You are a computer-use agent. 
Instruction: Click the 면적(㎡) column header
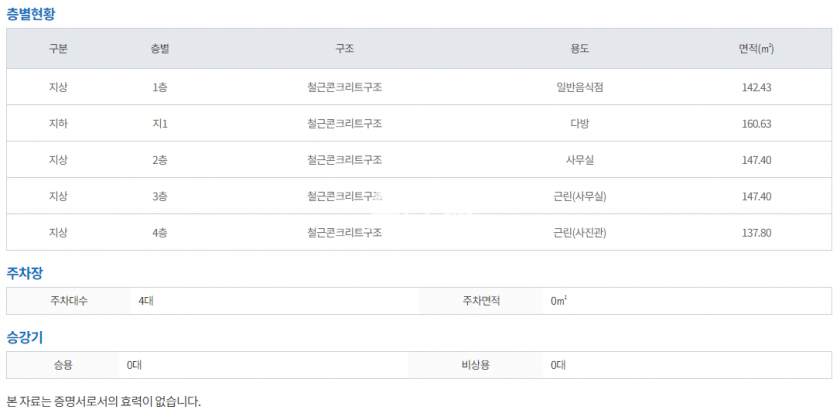756,49
